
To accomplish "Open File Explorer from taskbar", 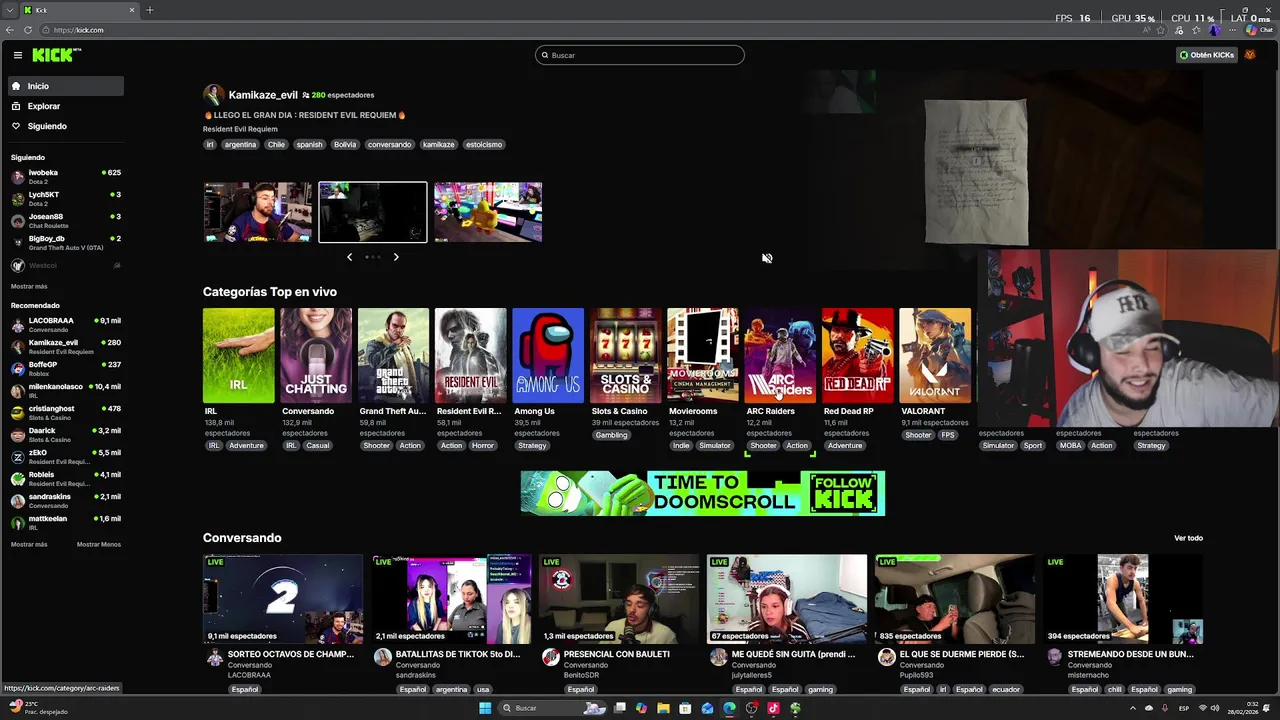I will tap(663, 708).
